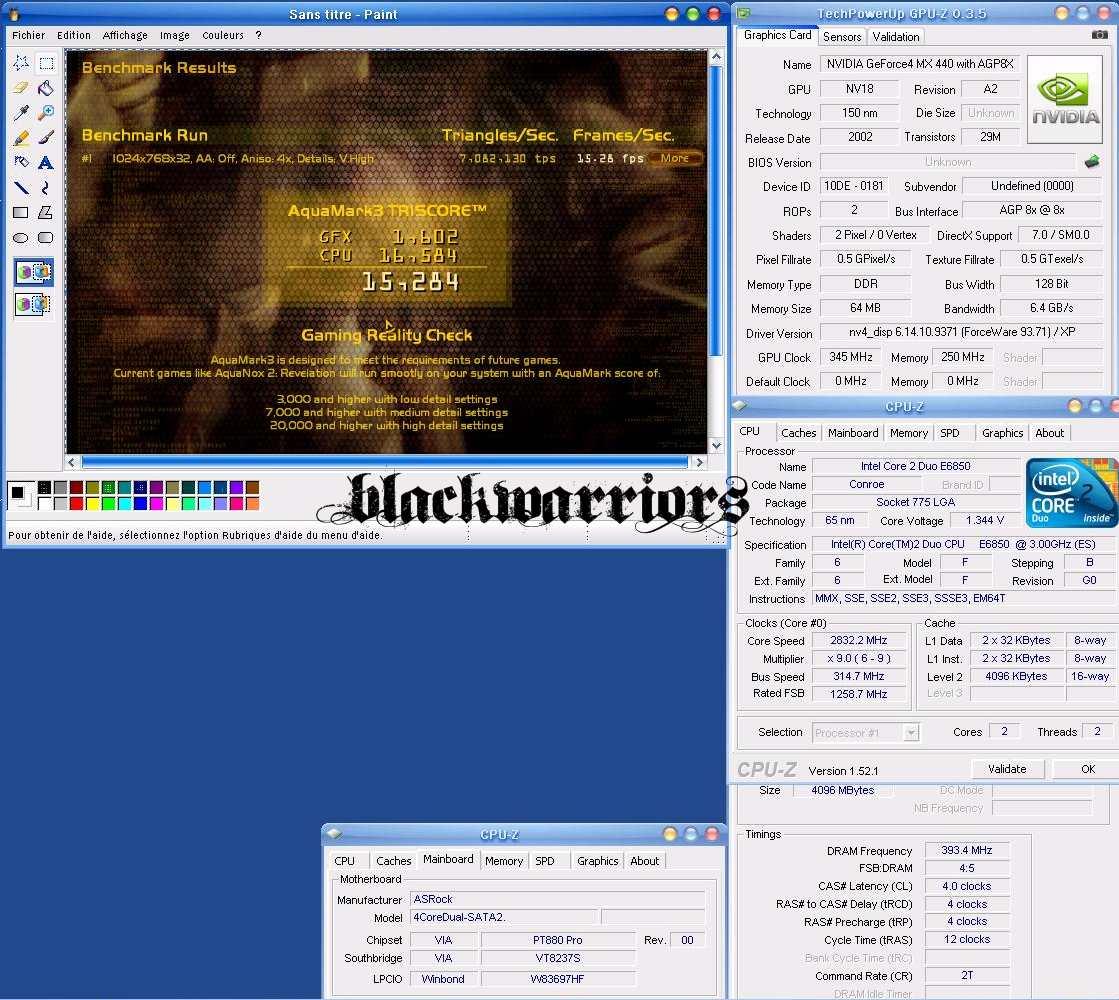Click the Paint title bar application icon
The image size is (1119, 1000).
click(13, 14)
